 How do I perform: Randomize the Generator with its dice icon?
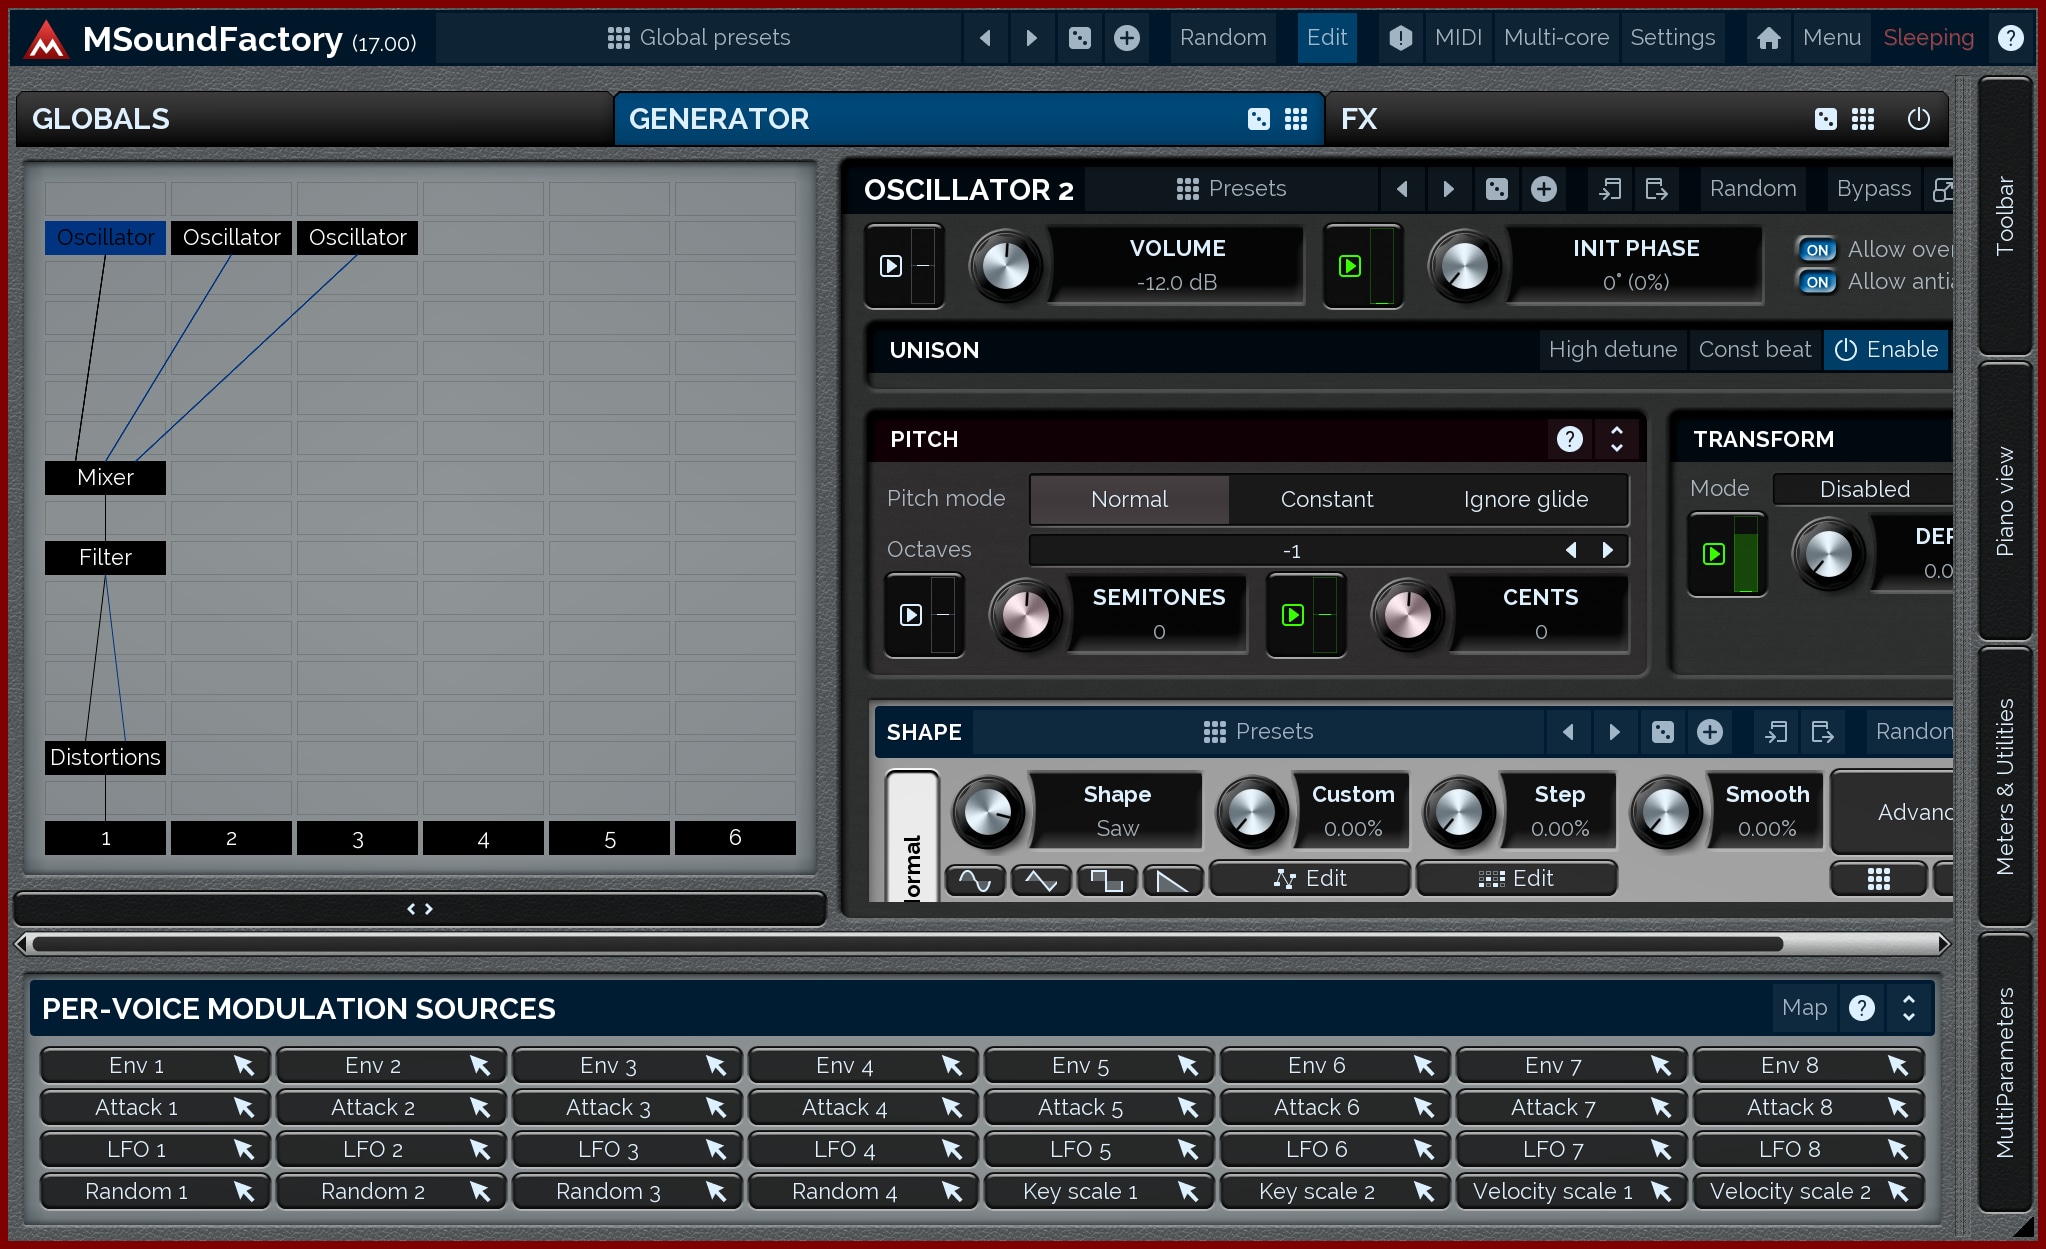[x=1258, y=119]
